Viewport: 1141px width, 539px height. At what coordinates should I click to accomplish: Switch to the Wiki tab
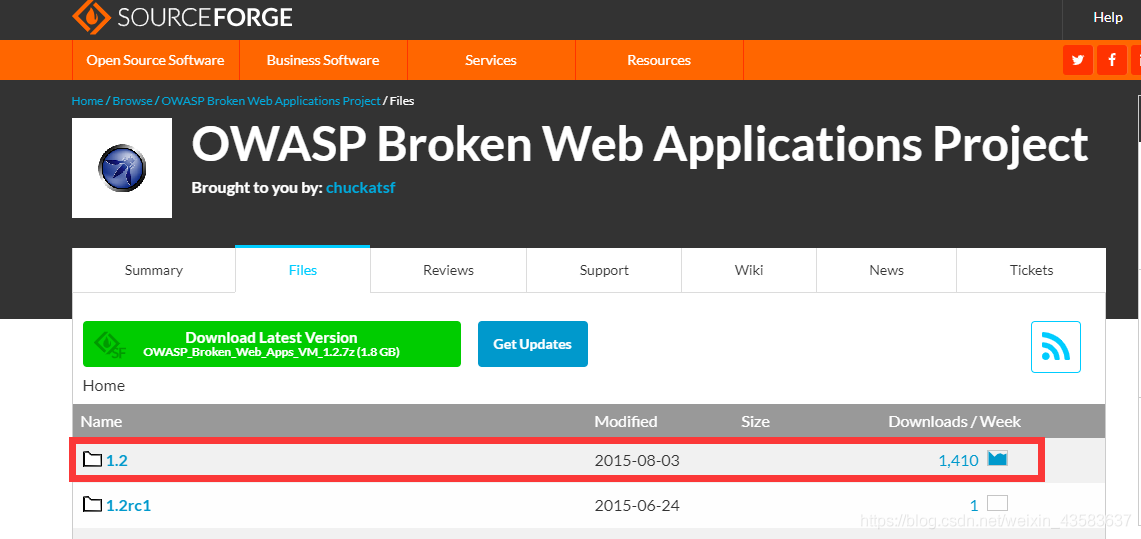[749, 270]
